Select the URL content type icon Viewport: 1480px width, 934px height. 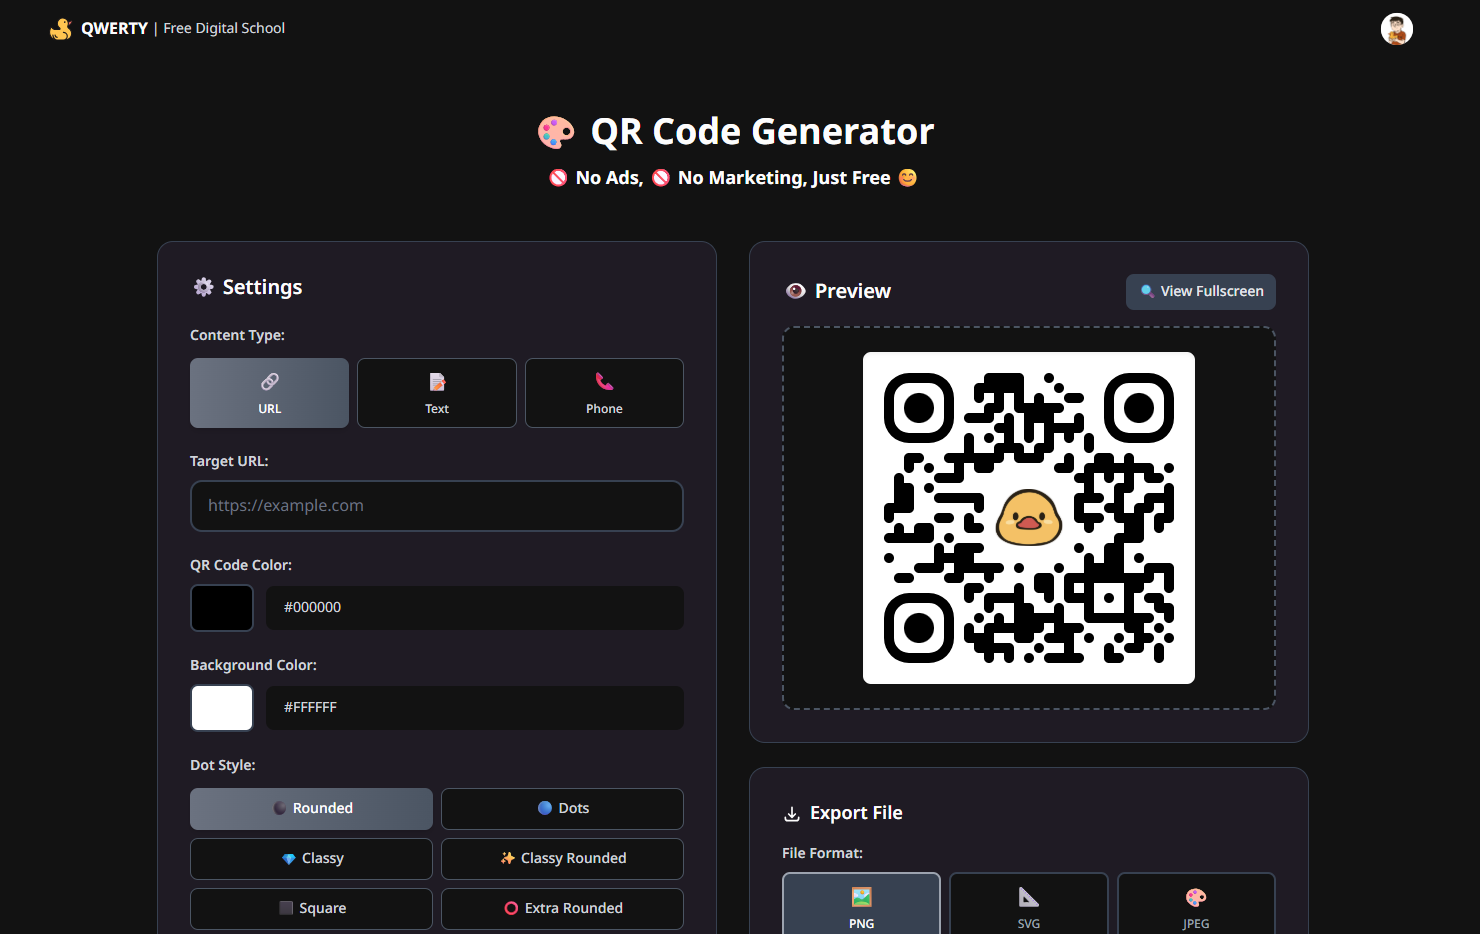pyautogui.click(x=269, y=382)
